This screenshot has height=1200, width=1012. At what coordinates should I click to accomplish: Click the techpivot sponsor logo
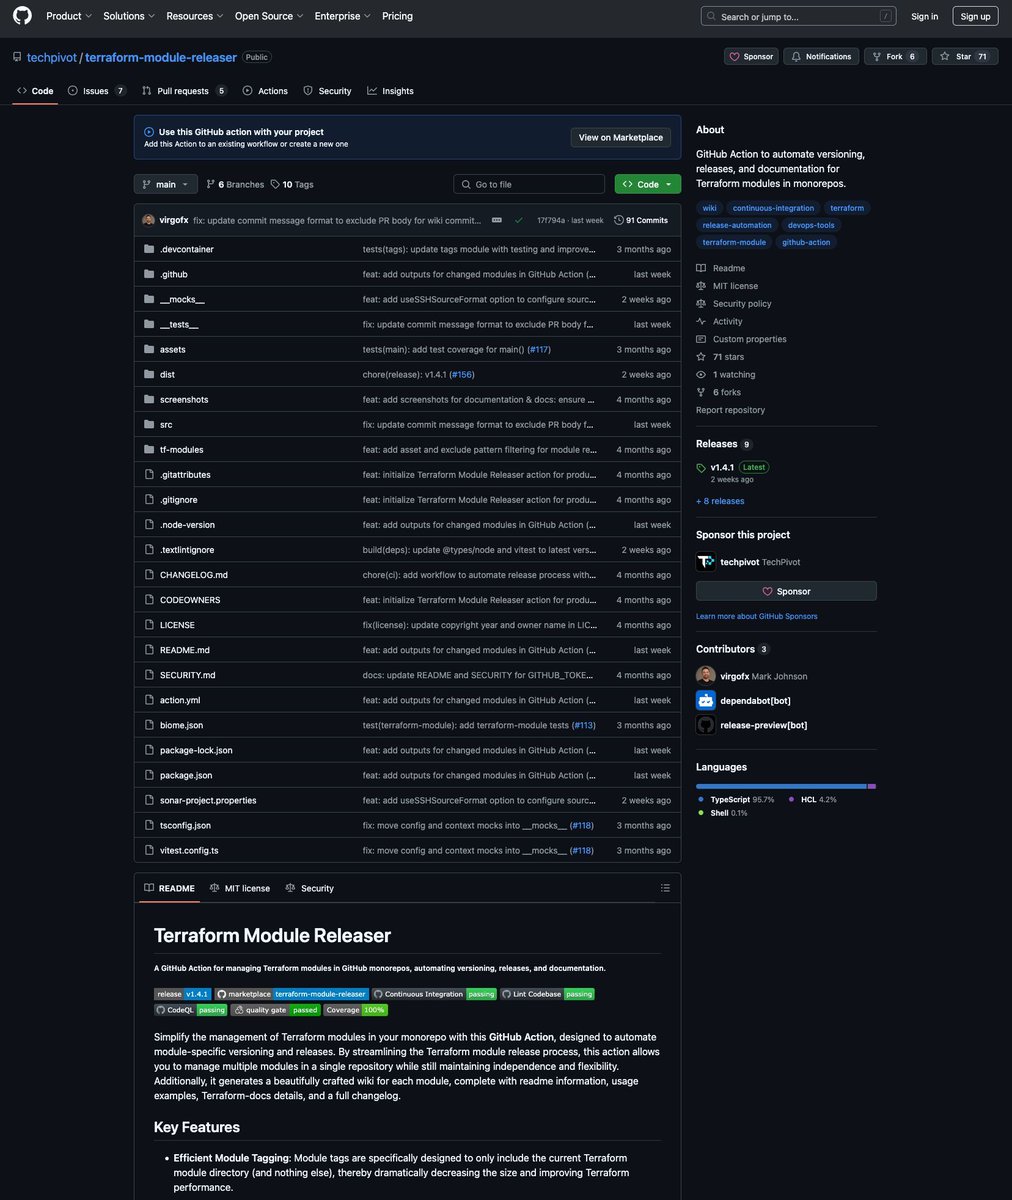point(706,562)
